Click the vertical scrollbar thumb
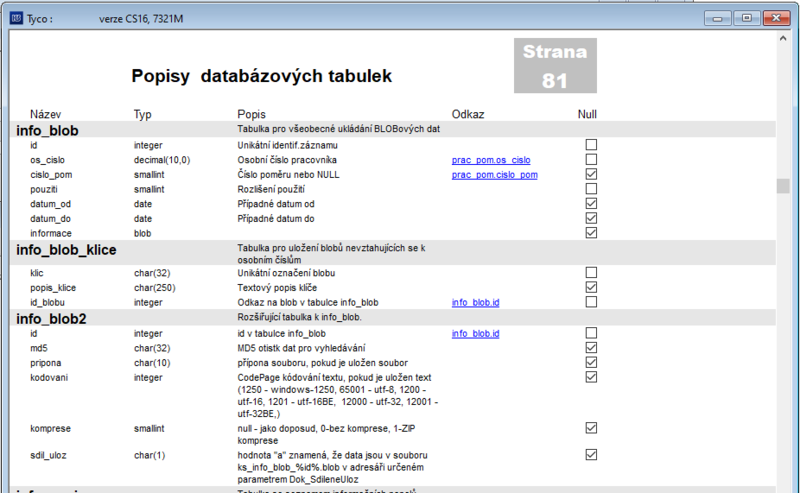This screenshot has height=493, width=800. (783, 186)
